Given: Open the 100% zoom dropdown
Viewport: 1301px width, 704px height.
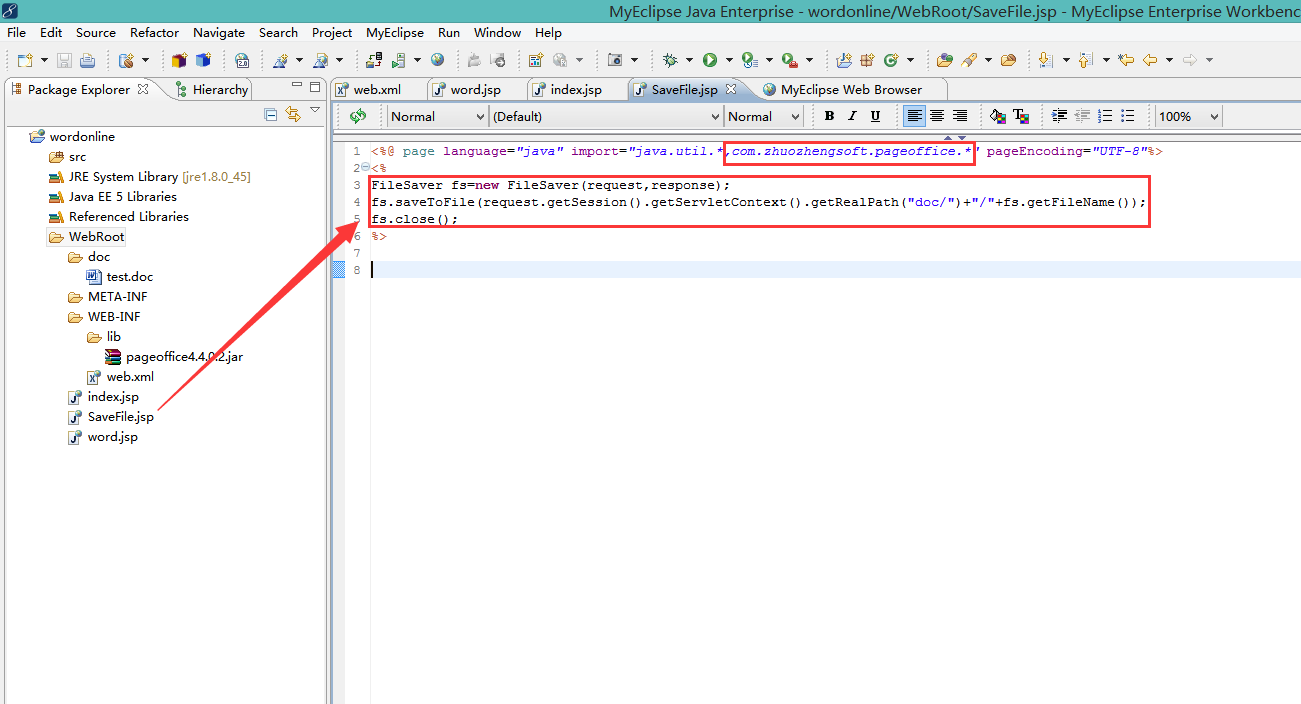Looking at the screenshot, I should click(x=1188, y=116).
